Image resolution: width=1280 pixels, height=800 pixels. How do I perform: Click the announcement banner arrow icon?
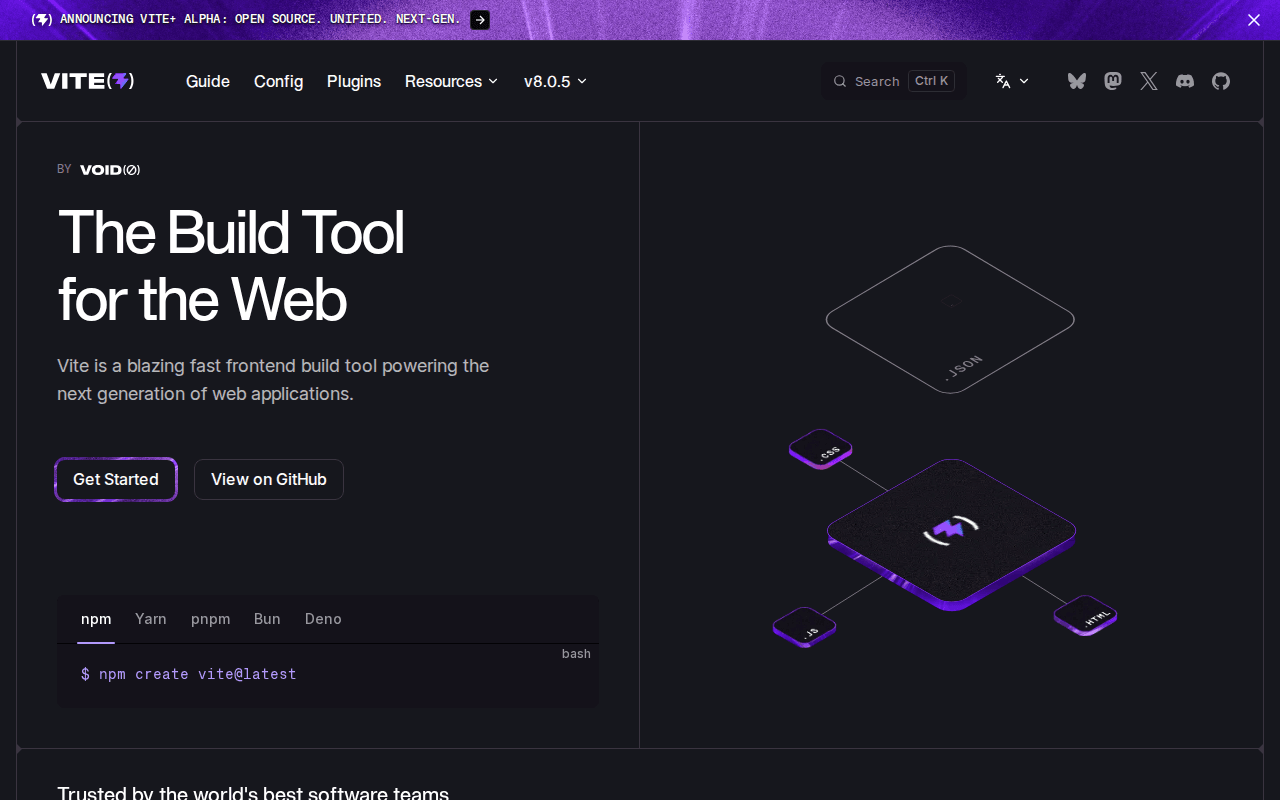tap(480, 20)
